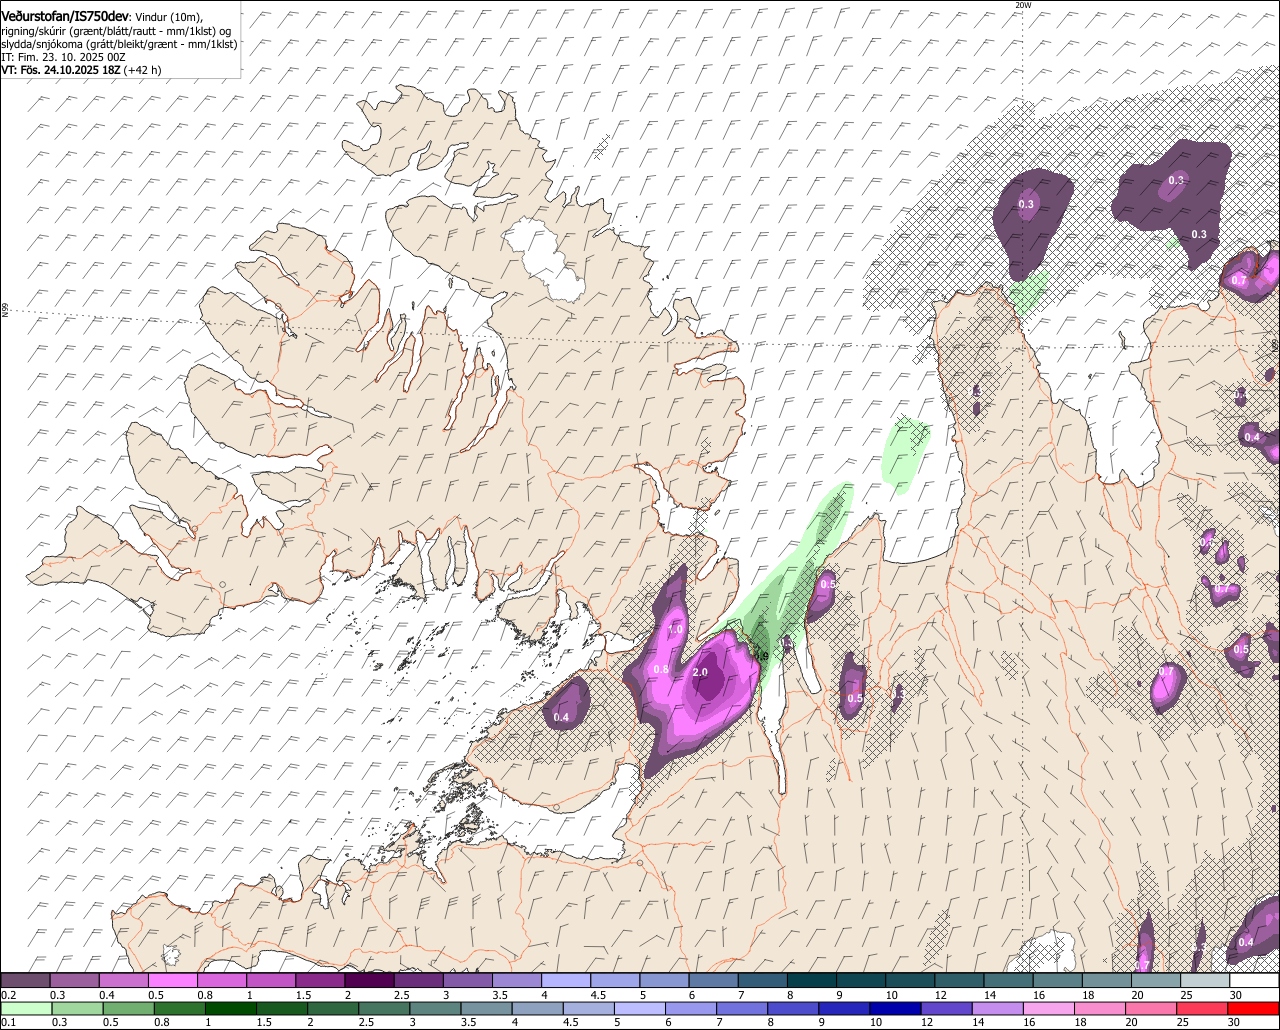
Task: Pick upper legend swatch between 18 and 20
Action: (x=1108, y=980)
